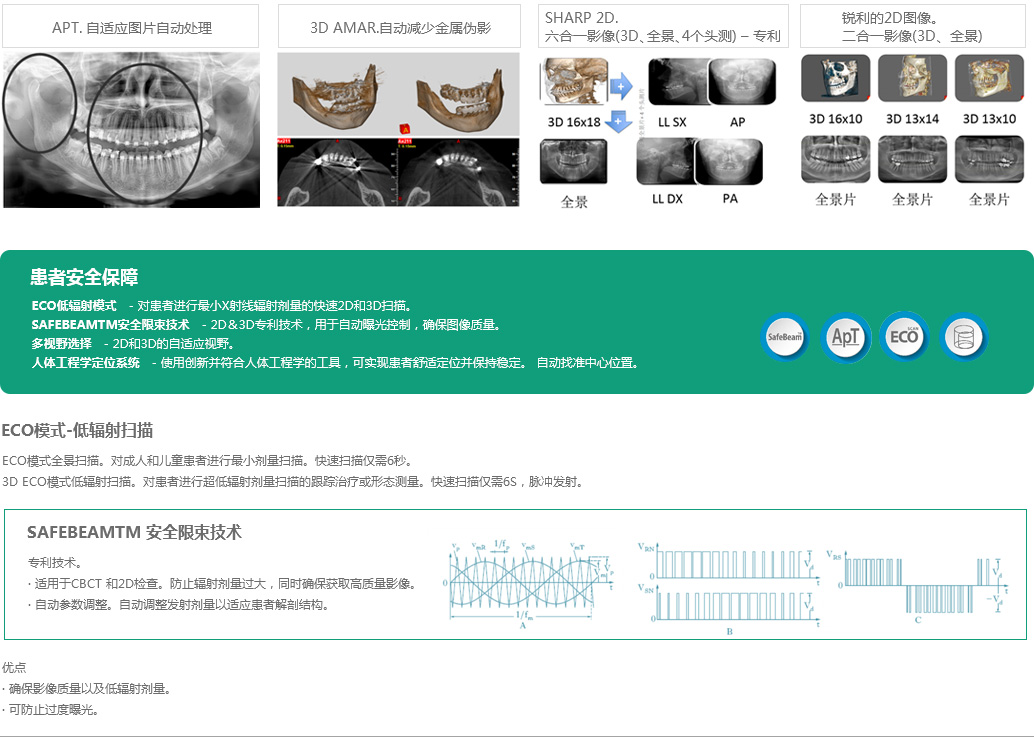This screenshot has height=739, width=1034.
Task: Open the 3D 16x10 skull thumbnail
Action: coord(835,78)
